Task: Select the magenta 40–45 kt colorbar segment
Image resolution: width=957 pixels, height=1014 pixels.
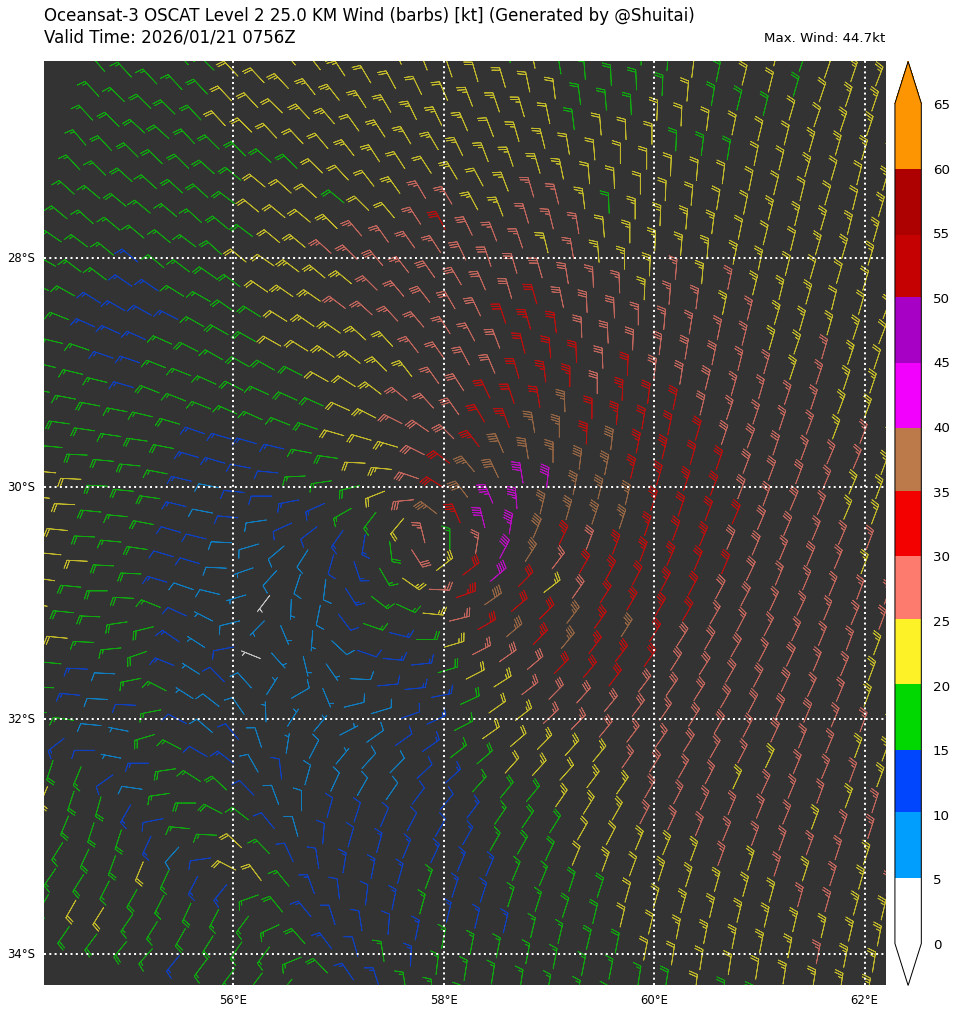Action: point(907,395)
